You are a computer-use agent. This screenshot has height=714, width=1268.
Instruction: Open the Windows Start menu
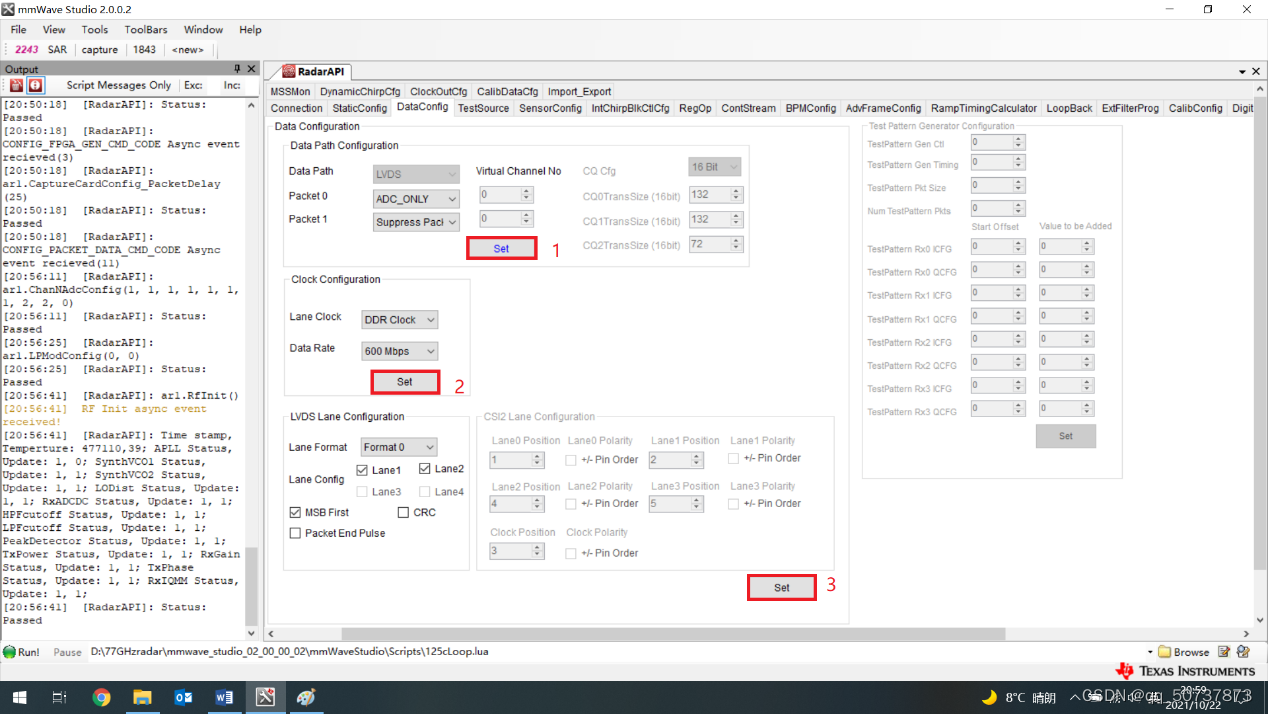coord(19,697)
